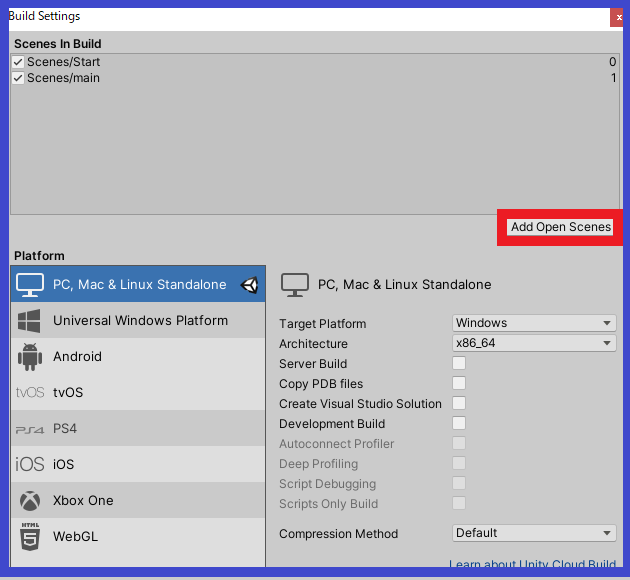
Task: Click the Add Open Scenes button
Action: (x=560, y=227)
